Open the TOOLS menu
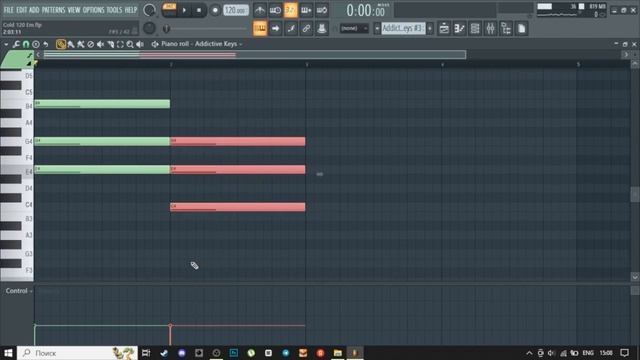 [x=114, y=10]
